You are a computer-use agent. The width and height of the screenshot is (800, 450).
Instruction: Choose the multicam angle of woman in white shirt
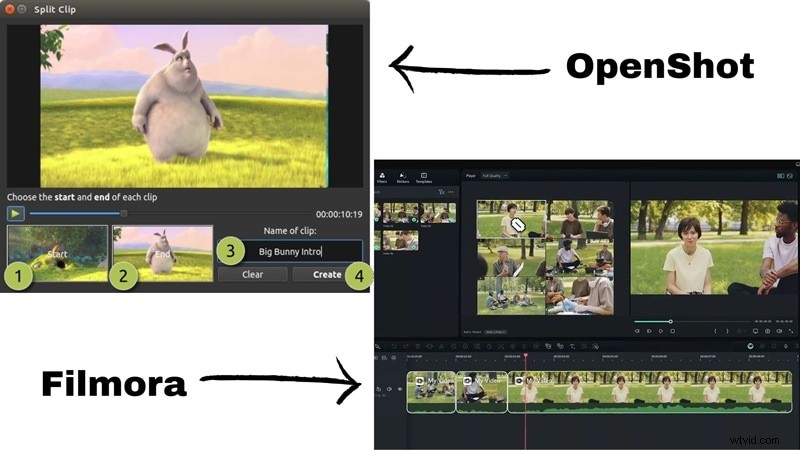pyautogui.click(x=511, y=219)
